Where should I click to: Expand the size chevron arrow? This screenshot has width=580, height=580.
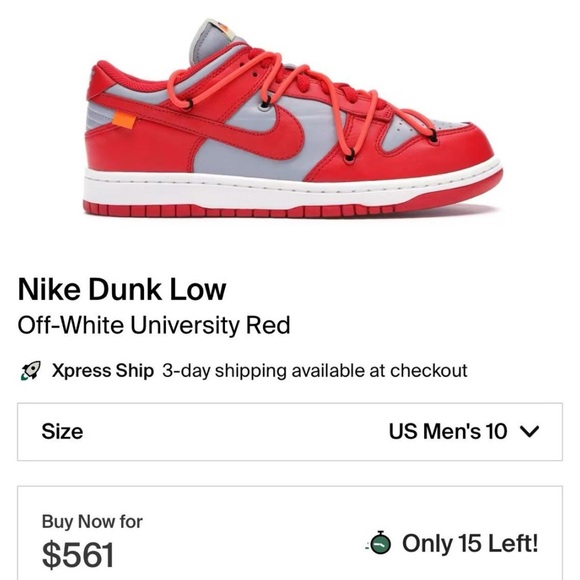(530, 431)
